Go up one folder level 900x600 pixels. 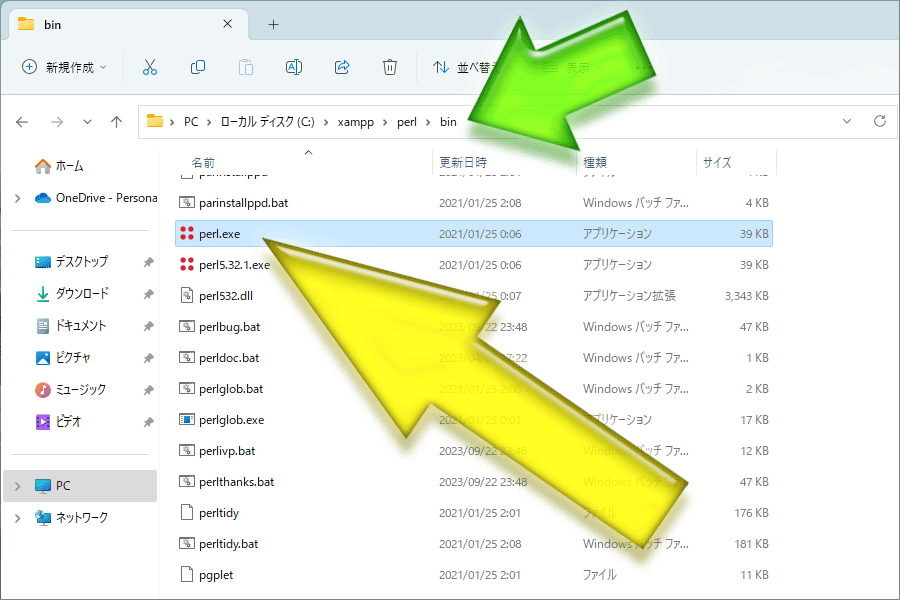[x=117, y=122]
